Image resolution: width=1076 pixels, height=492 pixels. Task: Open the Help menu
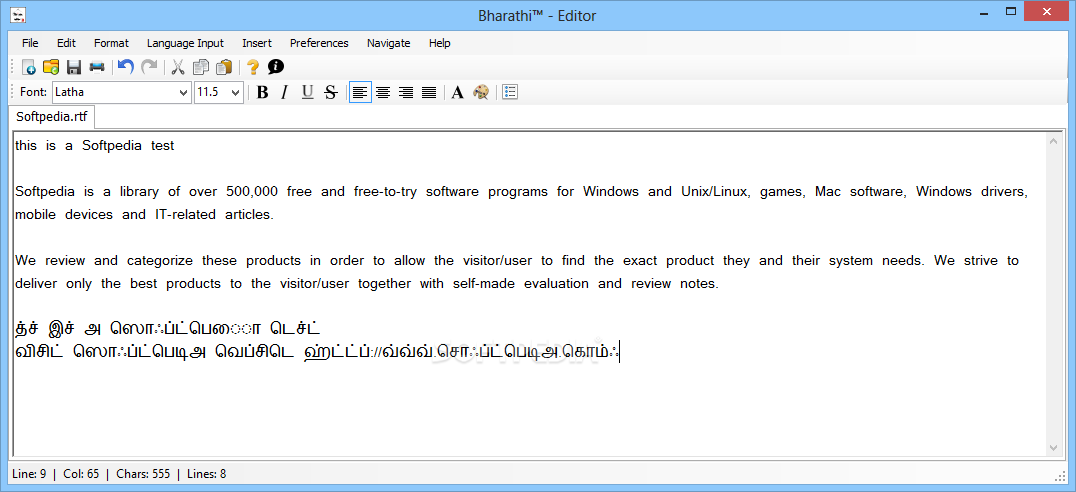coord(440,43)
